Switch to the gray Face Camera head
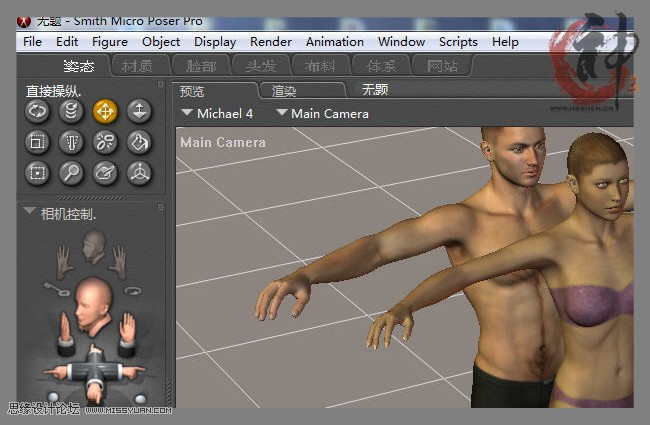Image resolution: width=650 pixels, height=425 pixels. click(x=94, y=247)
